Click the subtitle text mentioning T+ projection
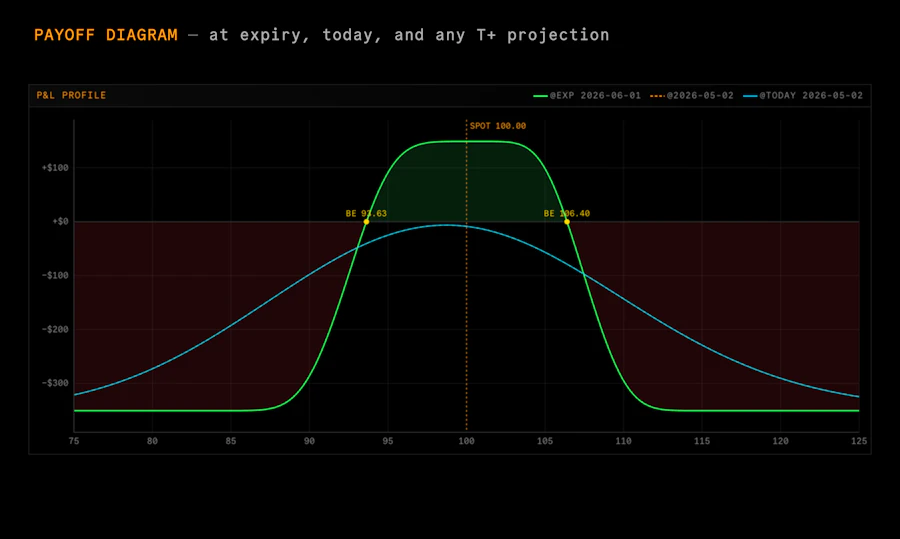This screenshot has width=900, height=539. coord(409,35)
